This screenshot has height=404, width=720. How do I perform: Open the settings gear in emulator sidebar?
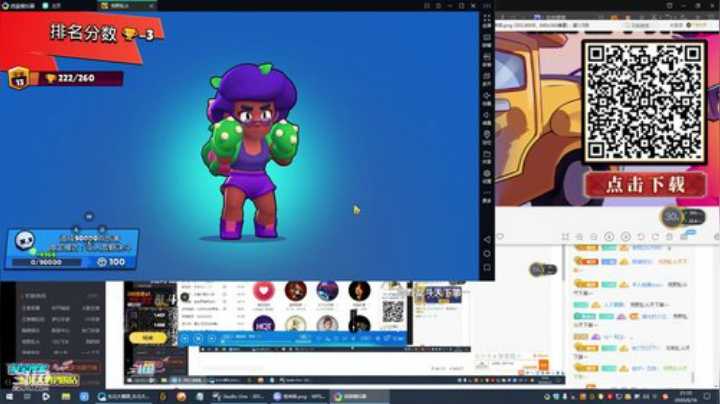click(x=487, y=174)
